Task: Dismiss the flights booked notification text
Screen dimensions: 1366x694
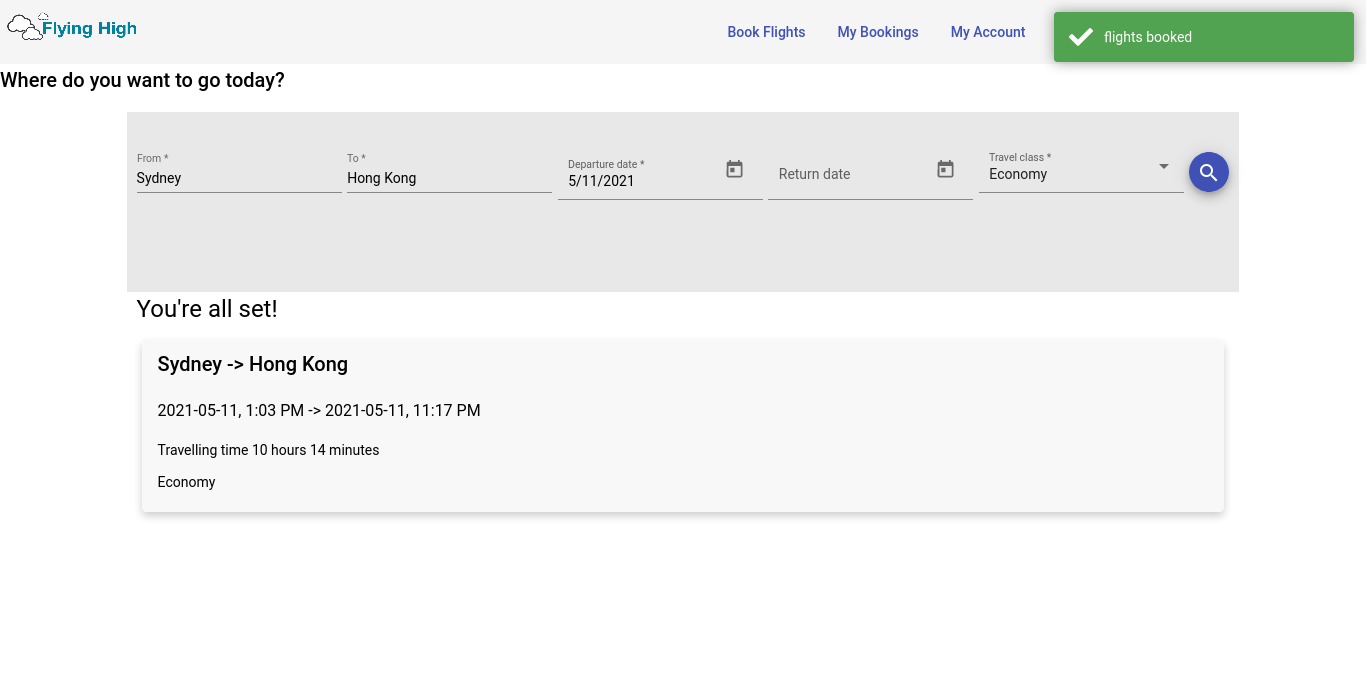Action: click(1148, 37)
